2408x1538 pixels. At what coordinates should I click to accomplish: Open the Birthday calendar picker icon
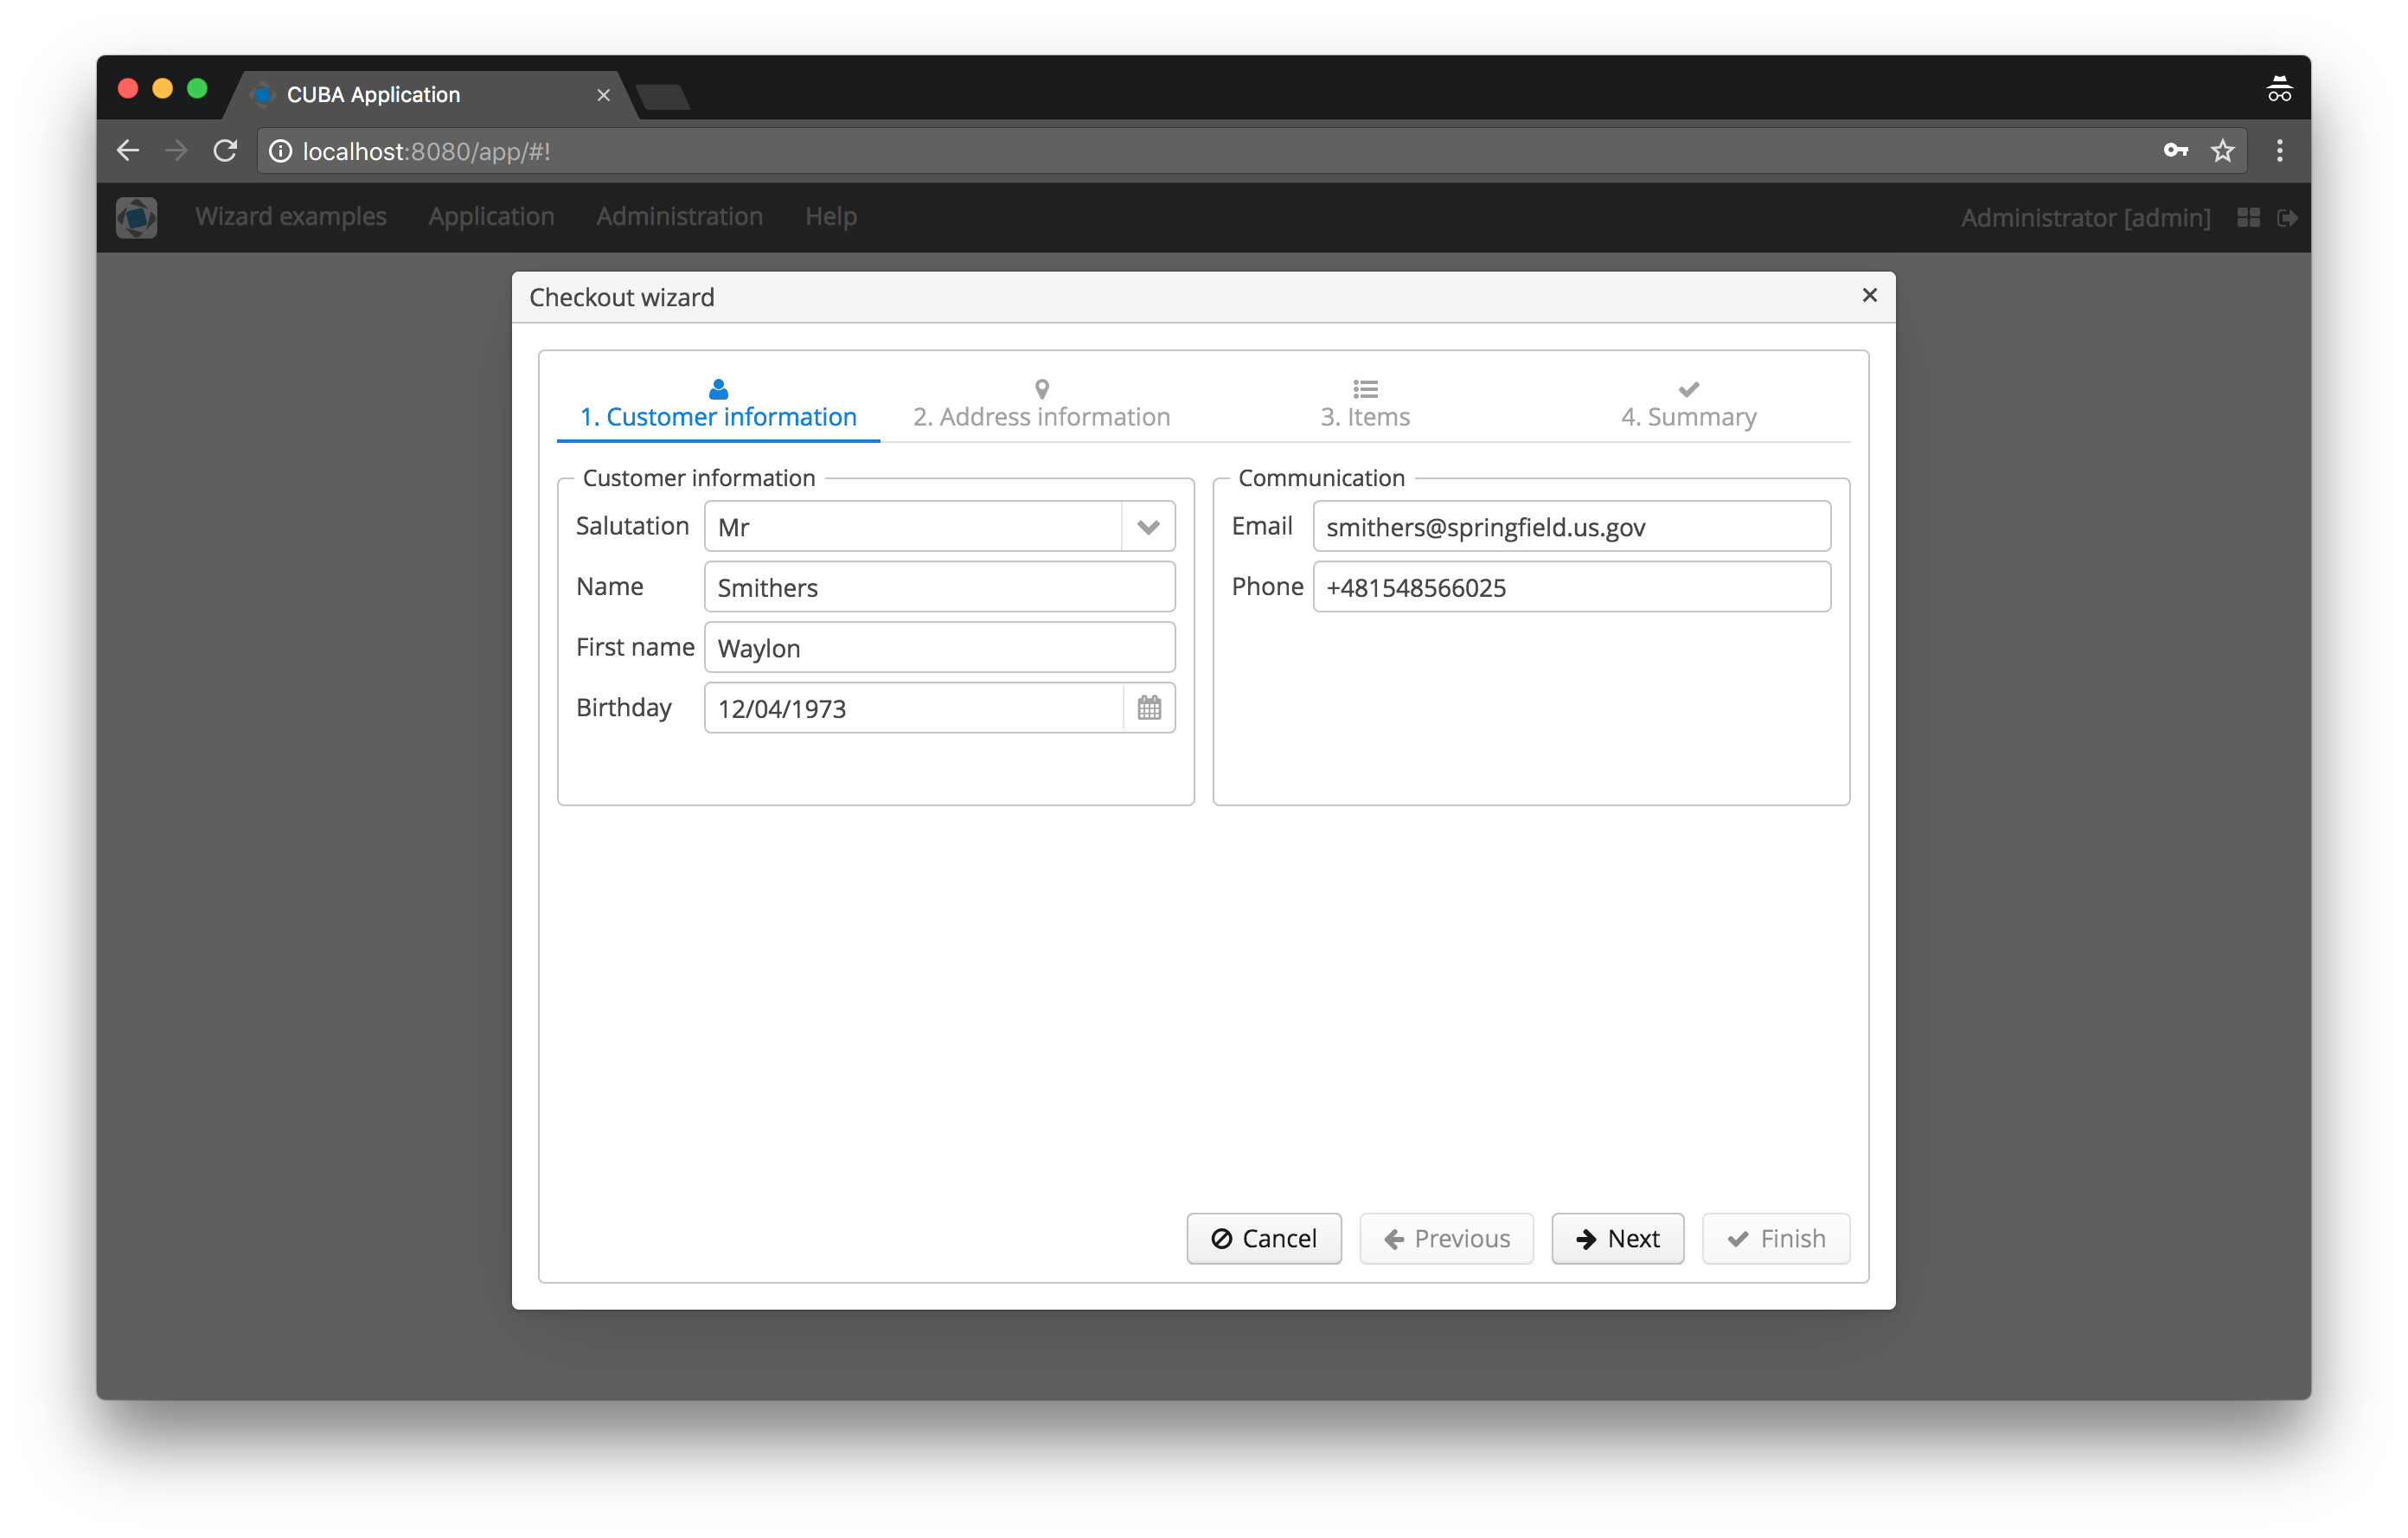[x=1149, y=708]
